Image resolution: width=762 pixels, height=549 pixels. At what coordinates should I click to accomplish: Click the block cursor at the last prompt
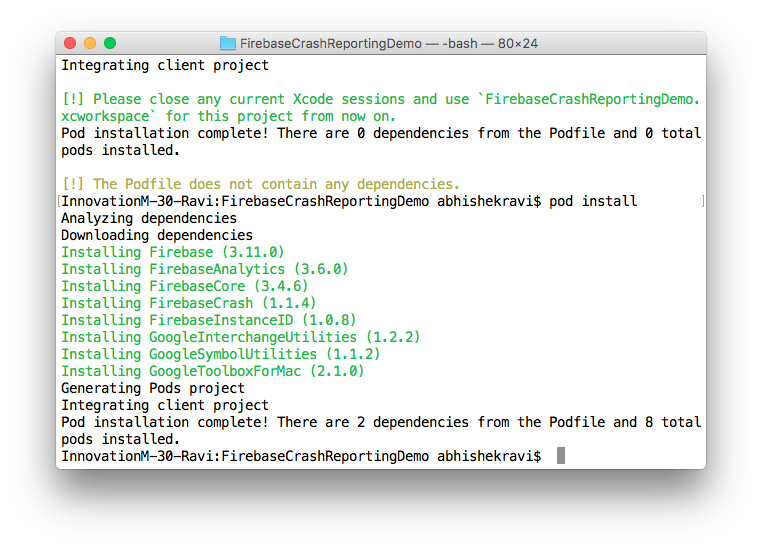[x=561, y=456]
